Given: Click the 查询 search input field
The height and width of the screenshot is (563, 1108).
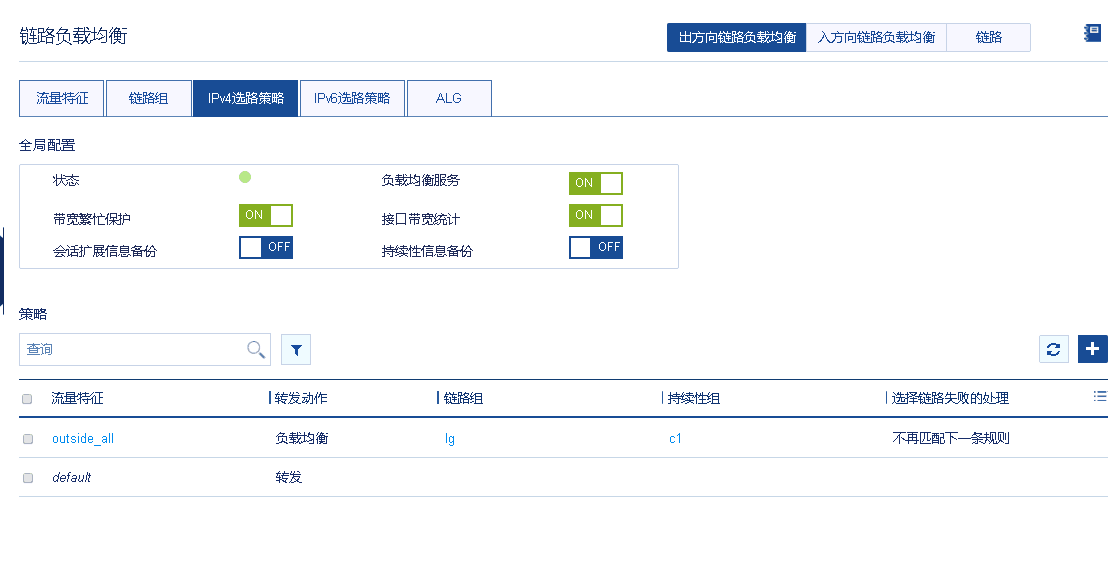Looking at the screenshot, I should click(130, 349).
